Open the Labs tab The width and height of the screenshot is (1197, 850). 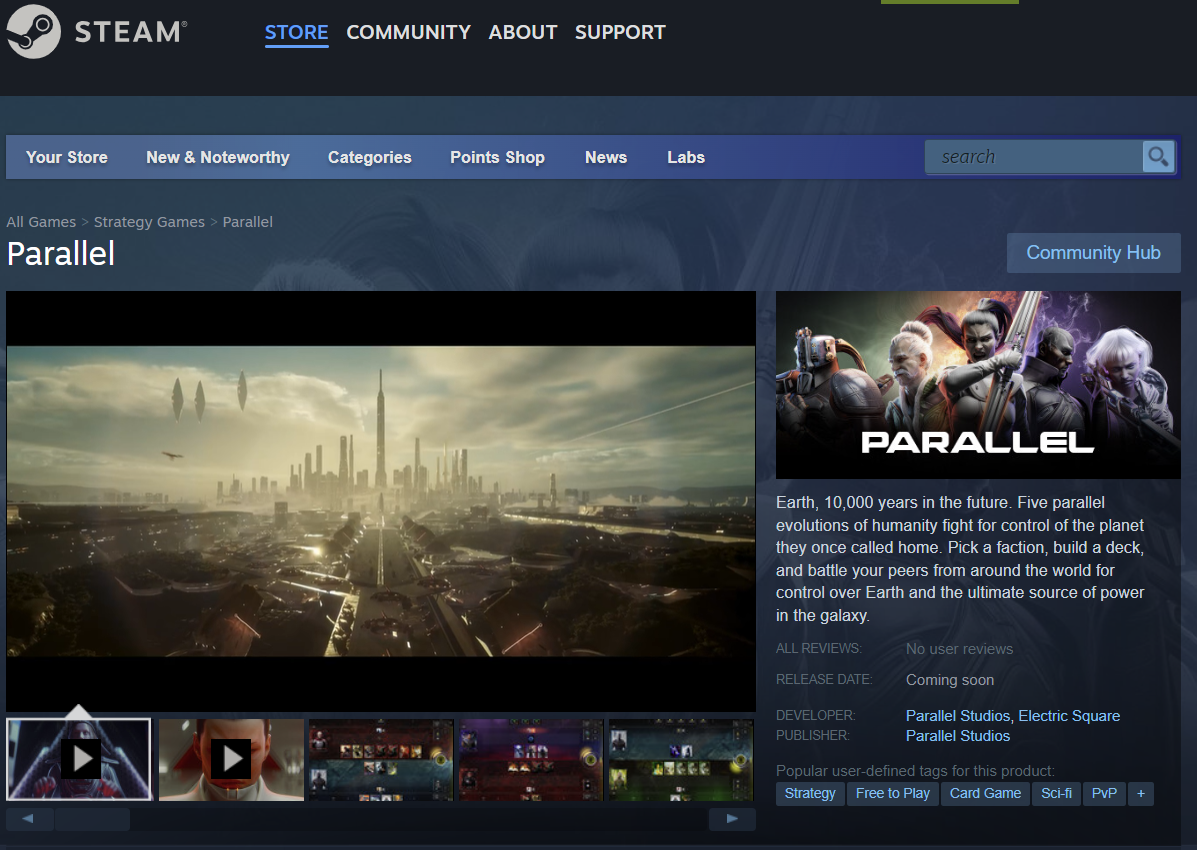(x=686, y=157)
